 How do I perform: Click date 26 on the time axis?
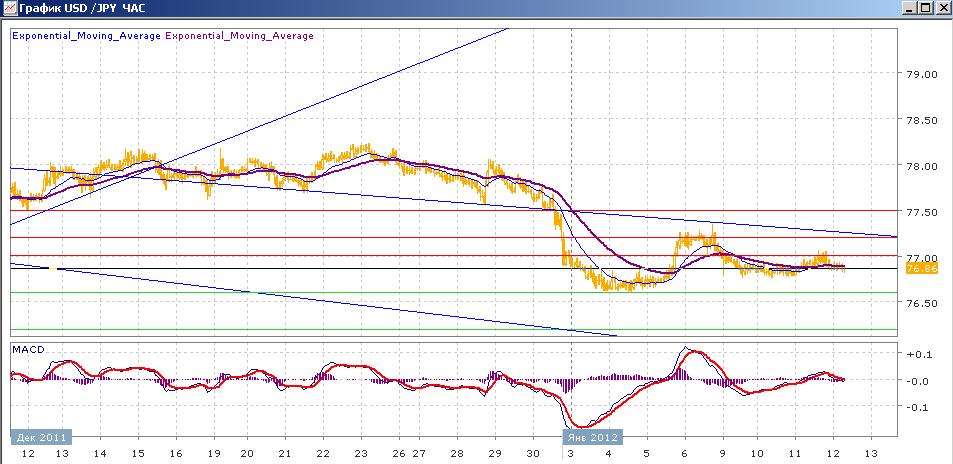400,454
